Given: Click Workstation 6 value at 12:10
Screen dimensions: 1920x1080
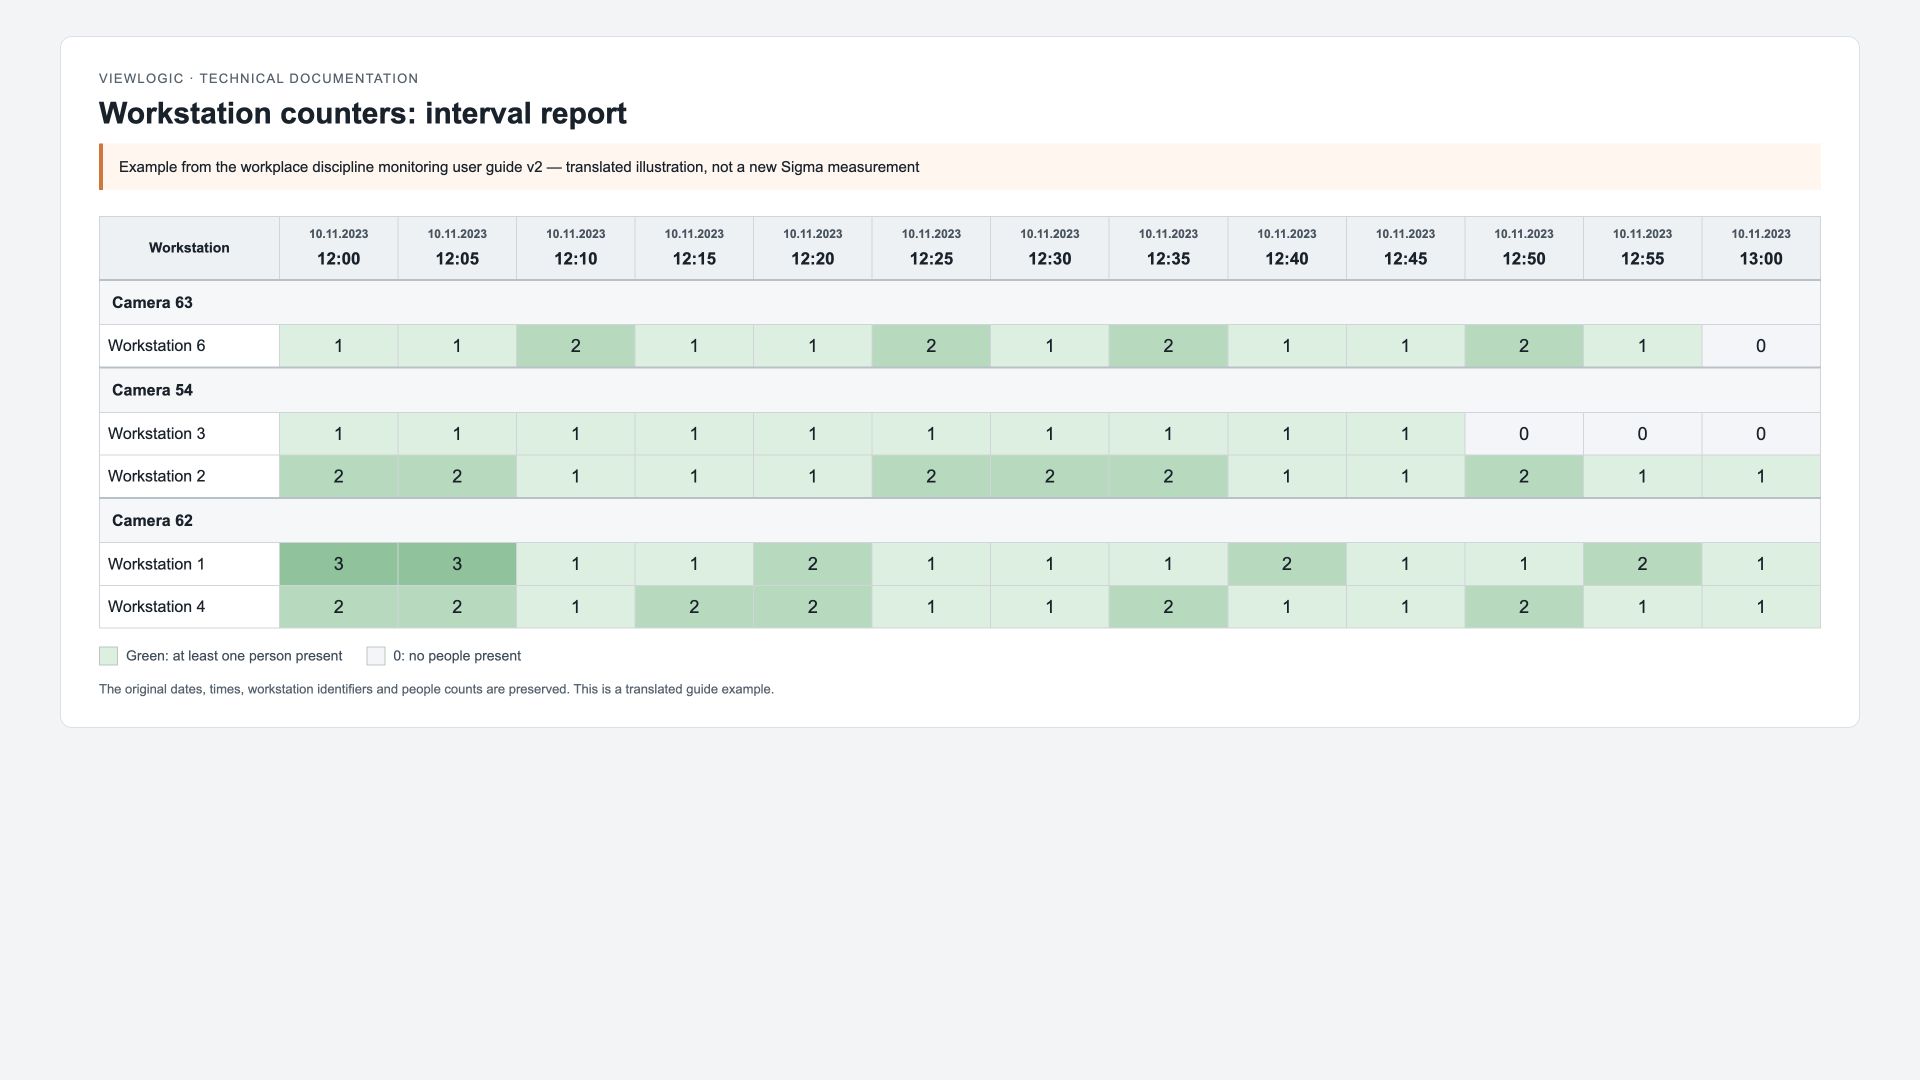Looking at the screenshot, I should (x=575, y=346).
